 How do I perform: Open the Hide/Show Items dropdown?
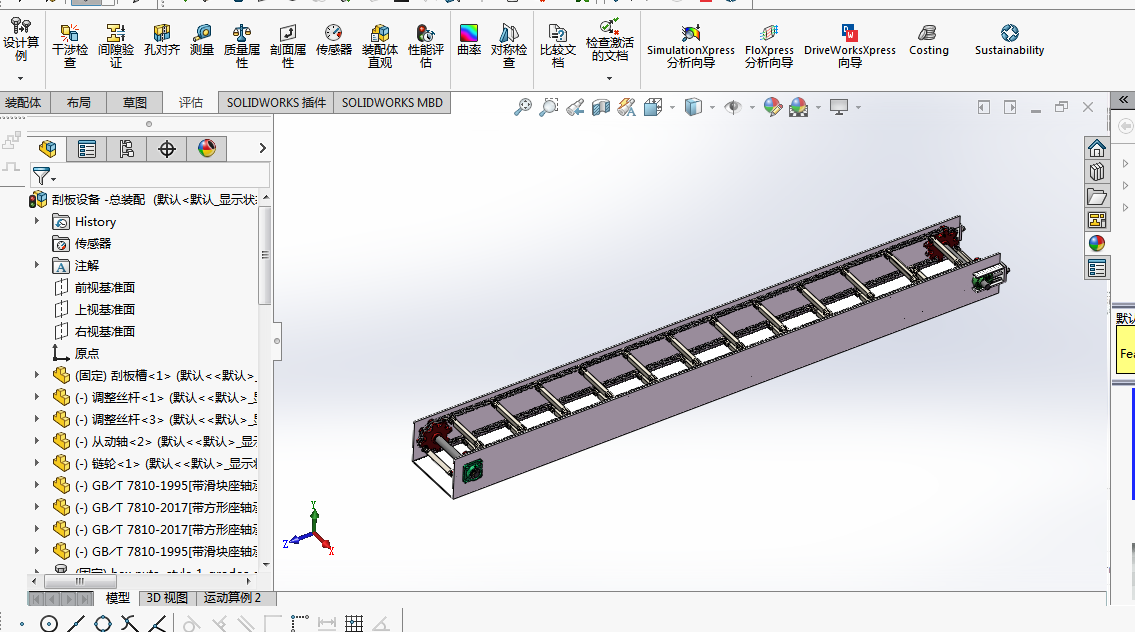(x=752, y=107)
